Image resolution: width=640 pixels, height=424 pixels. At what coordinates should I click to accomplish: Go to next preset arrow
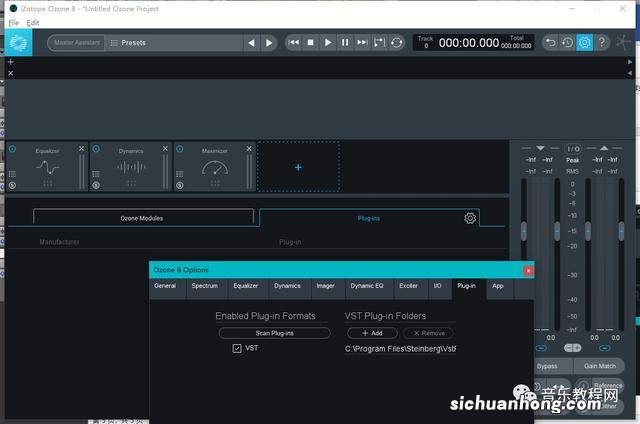pos(269,42)
